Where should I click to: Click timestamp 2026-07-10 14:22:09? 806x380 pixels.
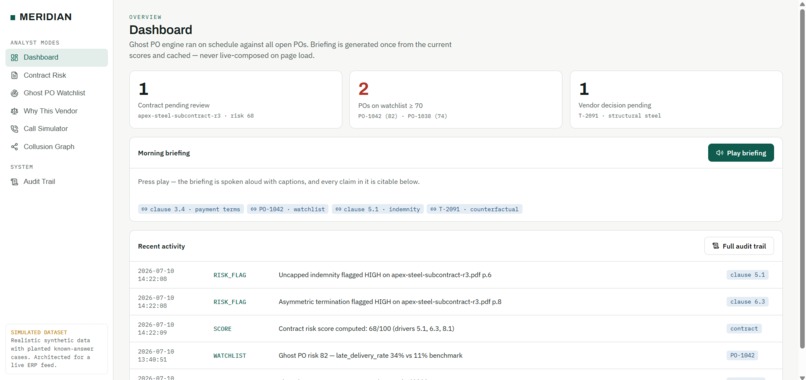[156, 329]
